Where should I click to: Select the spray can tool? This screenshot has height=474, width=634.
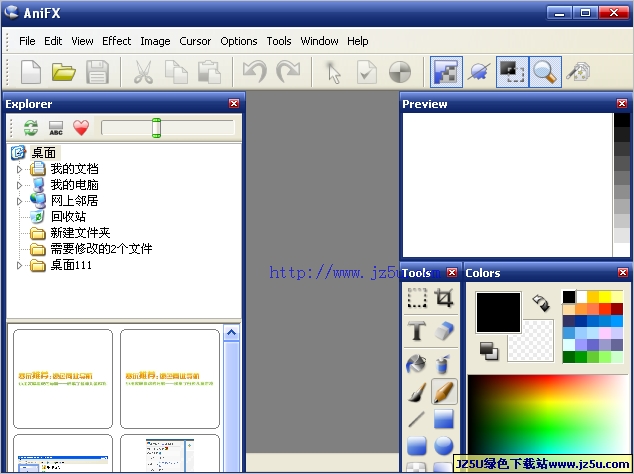tap(444, 364)
